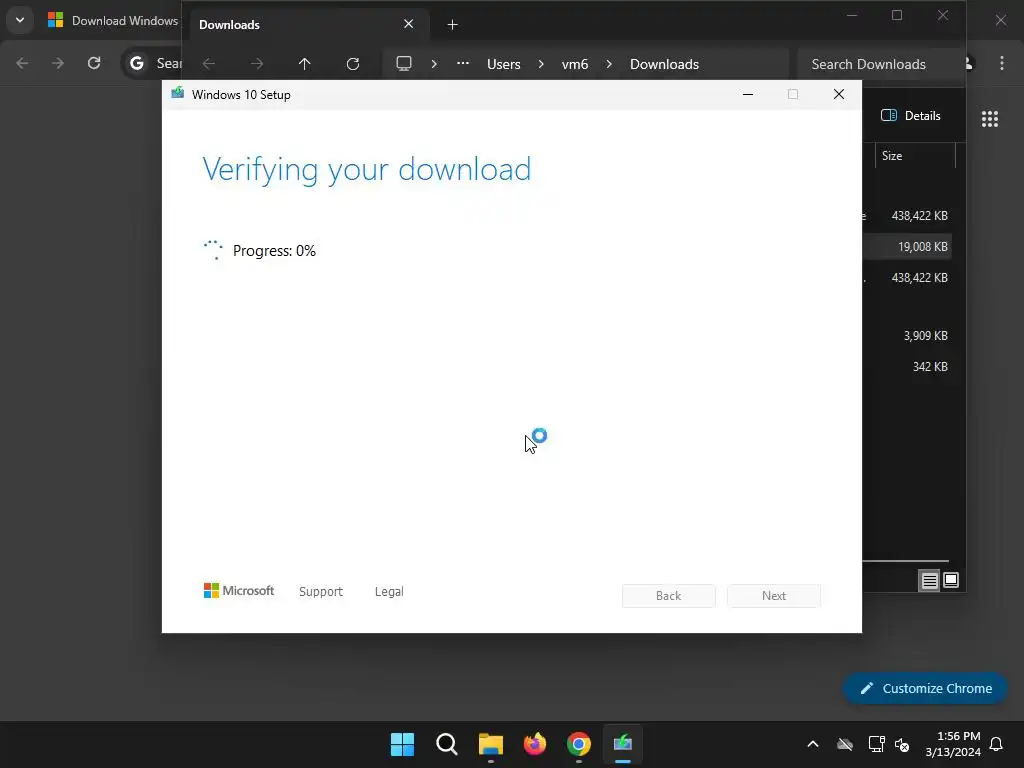
Task: Go forward in File Explorer
Action: (x=257, y=64)
